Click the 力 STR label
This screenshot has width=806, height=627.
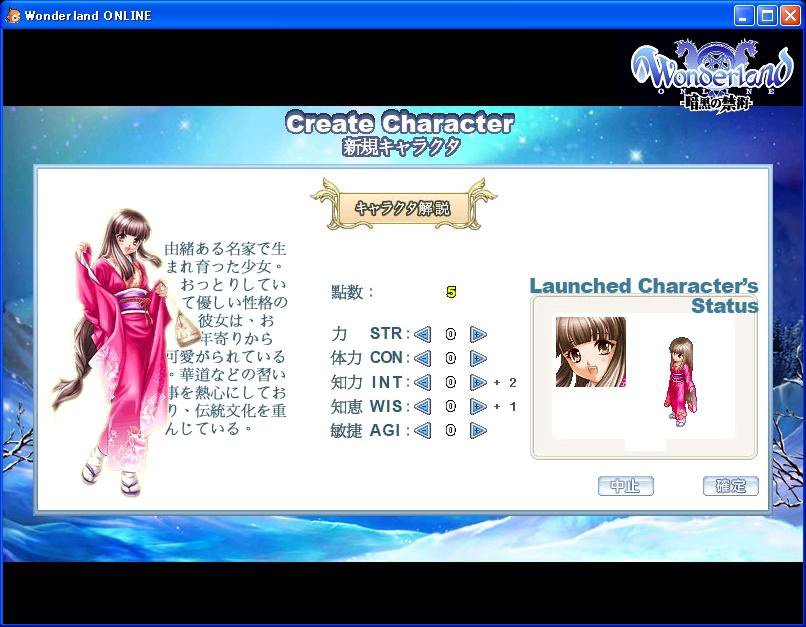point(370,334)
